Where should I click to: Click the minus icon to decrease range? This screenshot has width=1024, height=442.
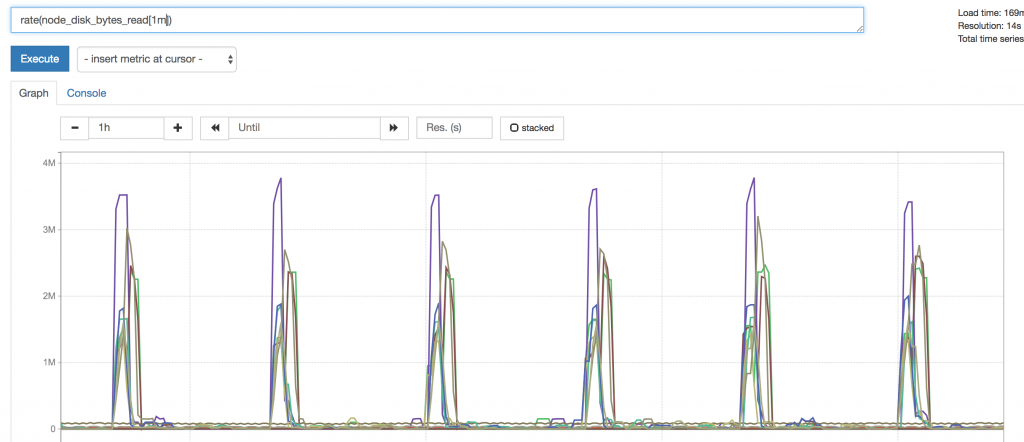pos(75,128)
